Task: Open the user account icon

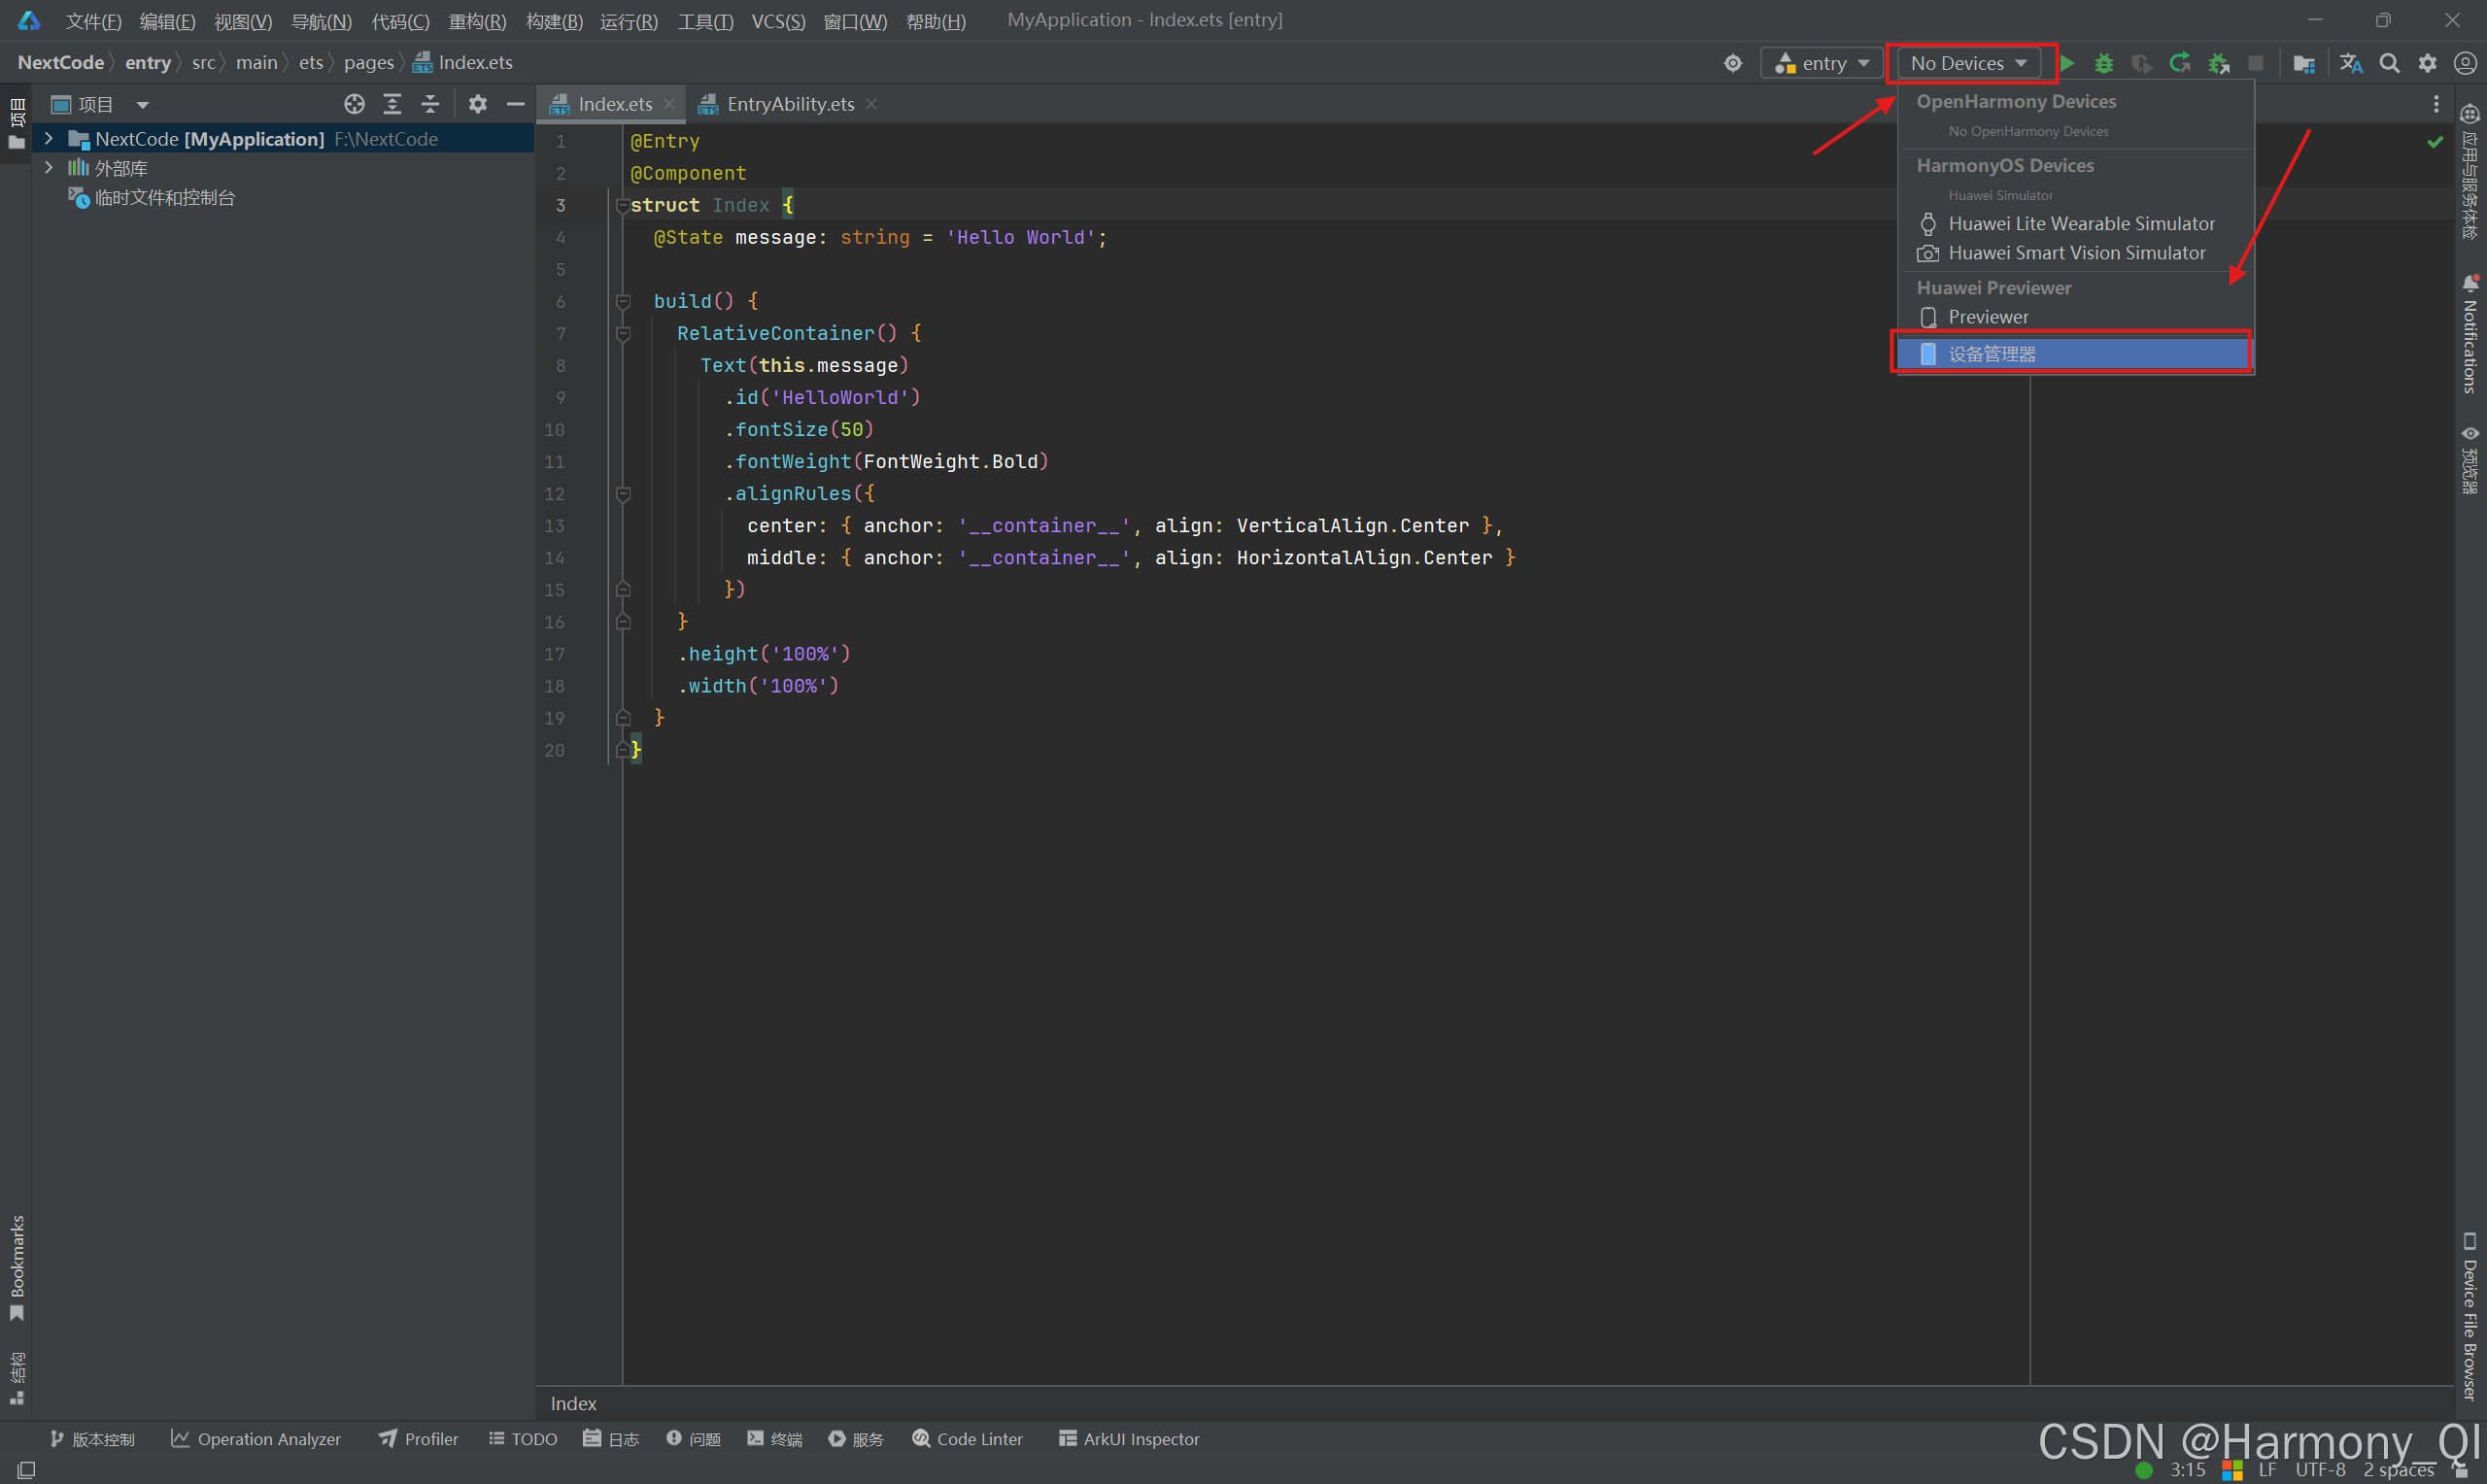Action: 2465,63
